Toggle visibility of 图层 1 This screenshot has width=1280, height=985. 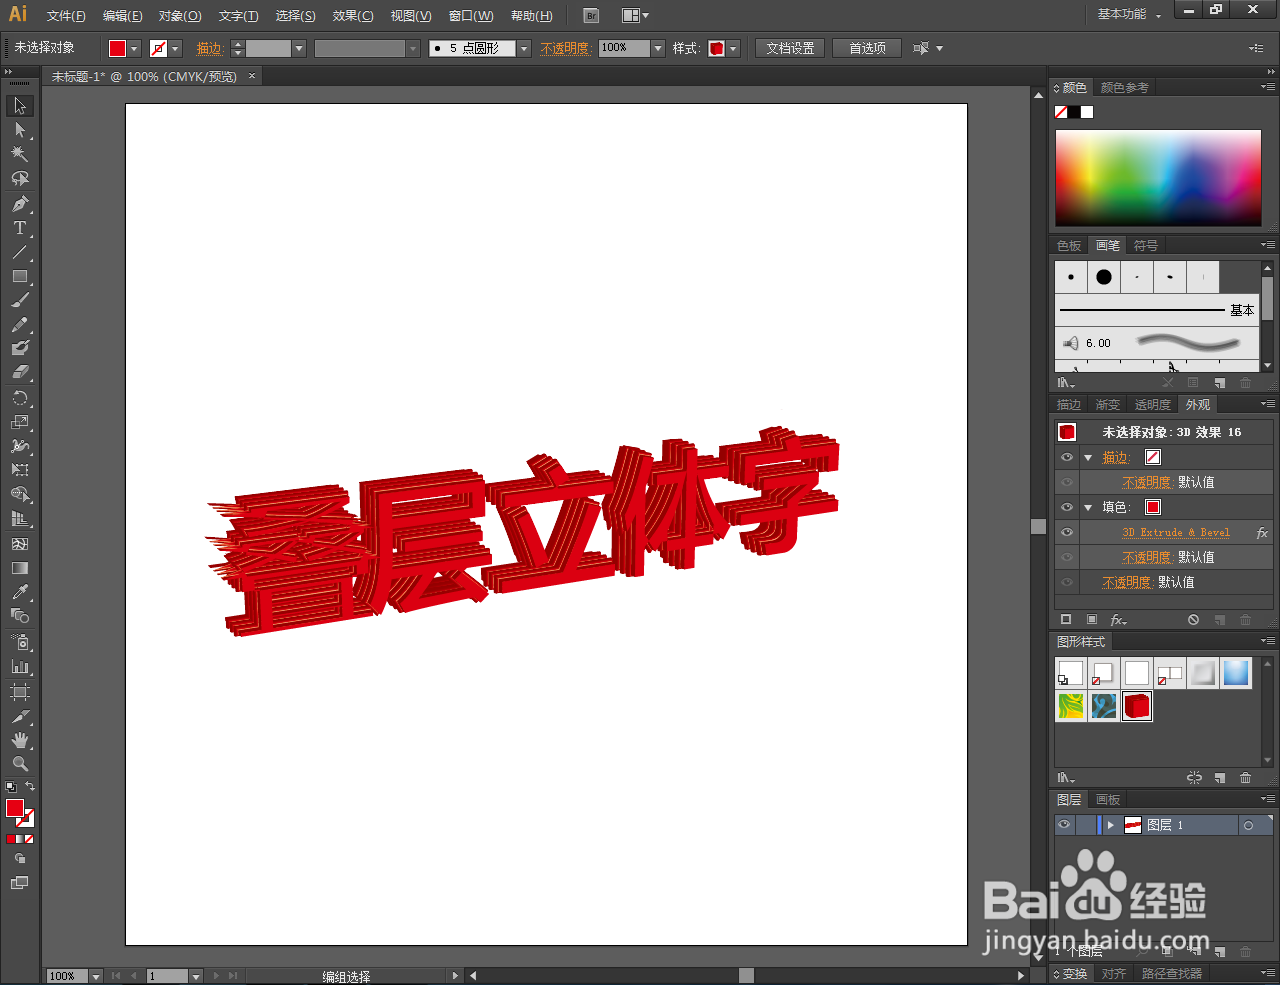[x=1064, y=824]
